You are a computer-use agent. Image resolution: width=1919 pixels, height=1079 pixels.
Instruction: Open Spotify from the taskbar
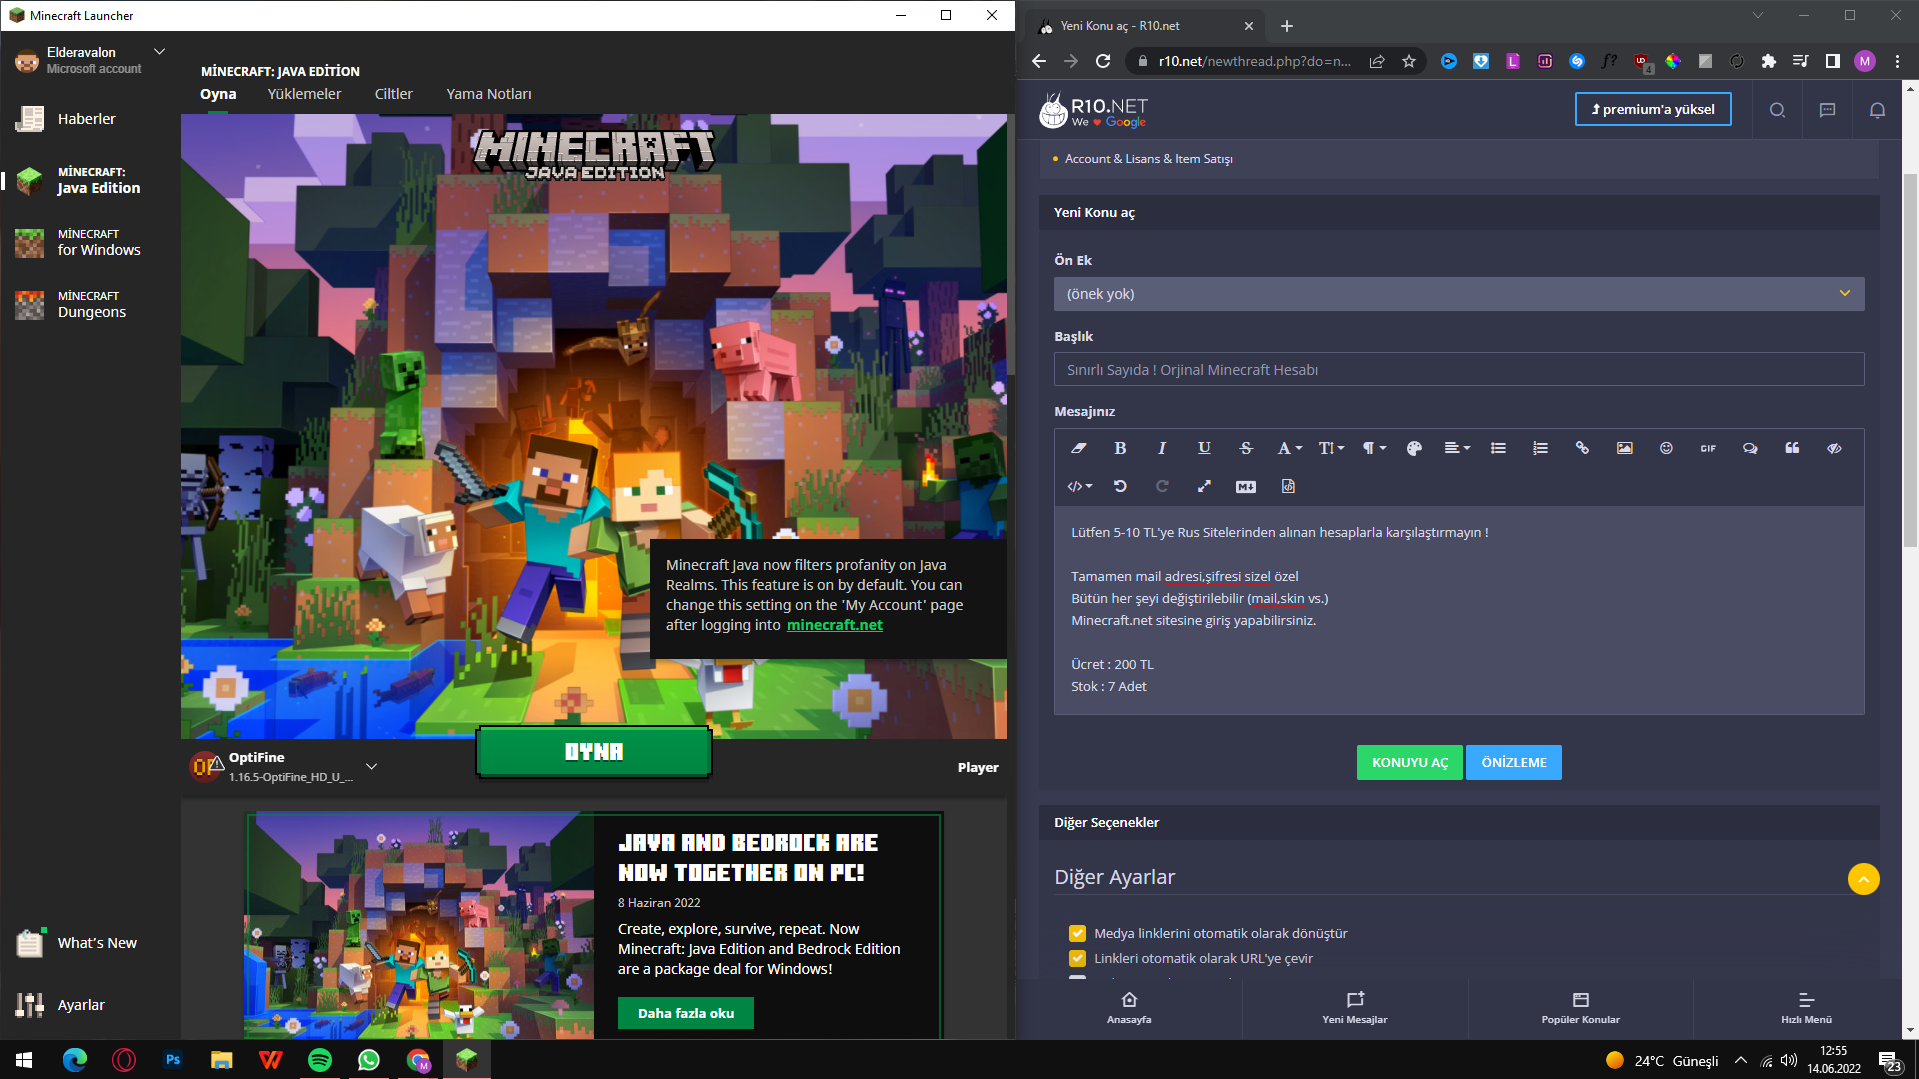(320, 1060)
